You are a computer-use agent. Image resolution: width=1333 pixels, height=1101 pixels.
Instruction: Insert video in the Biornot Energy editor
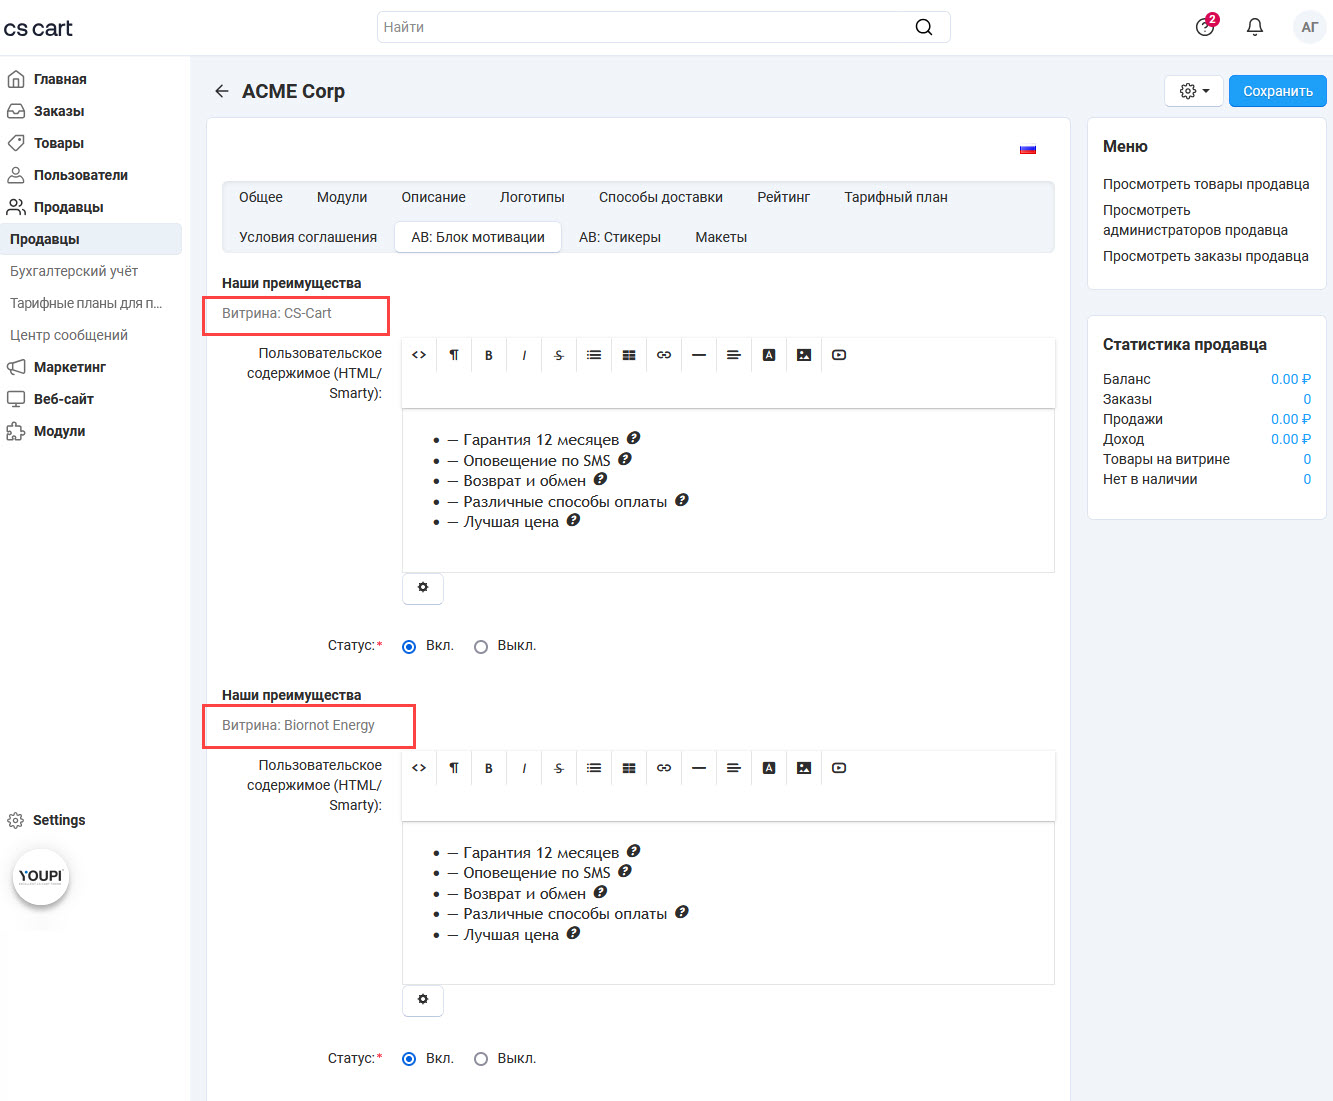[x=839, y=768]
